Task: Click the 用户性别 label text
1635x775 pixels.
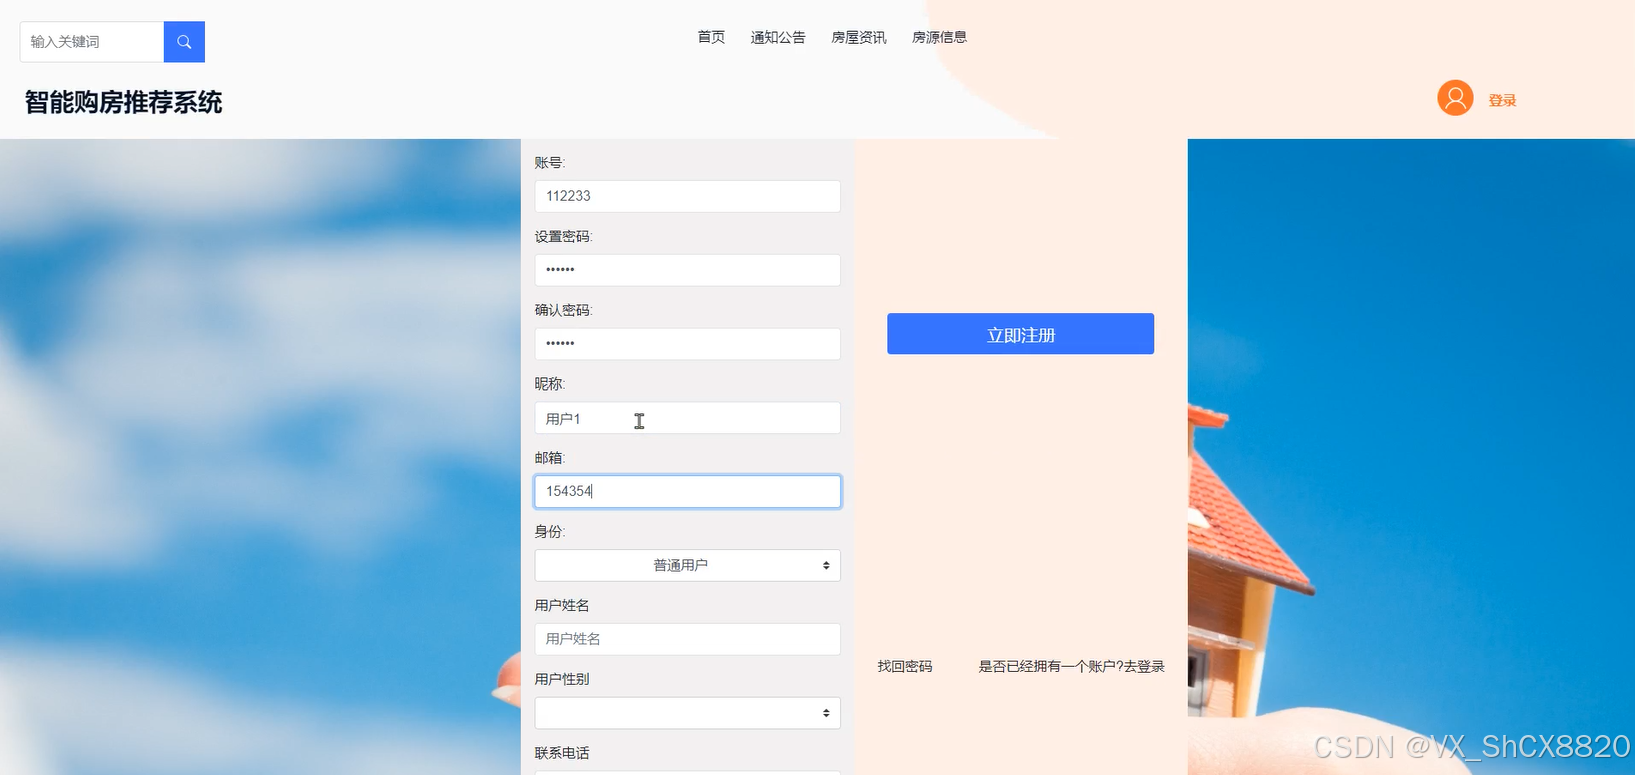Action: tap(562, 679)
